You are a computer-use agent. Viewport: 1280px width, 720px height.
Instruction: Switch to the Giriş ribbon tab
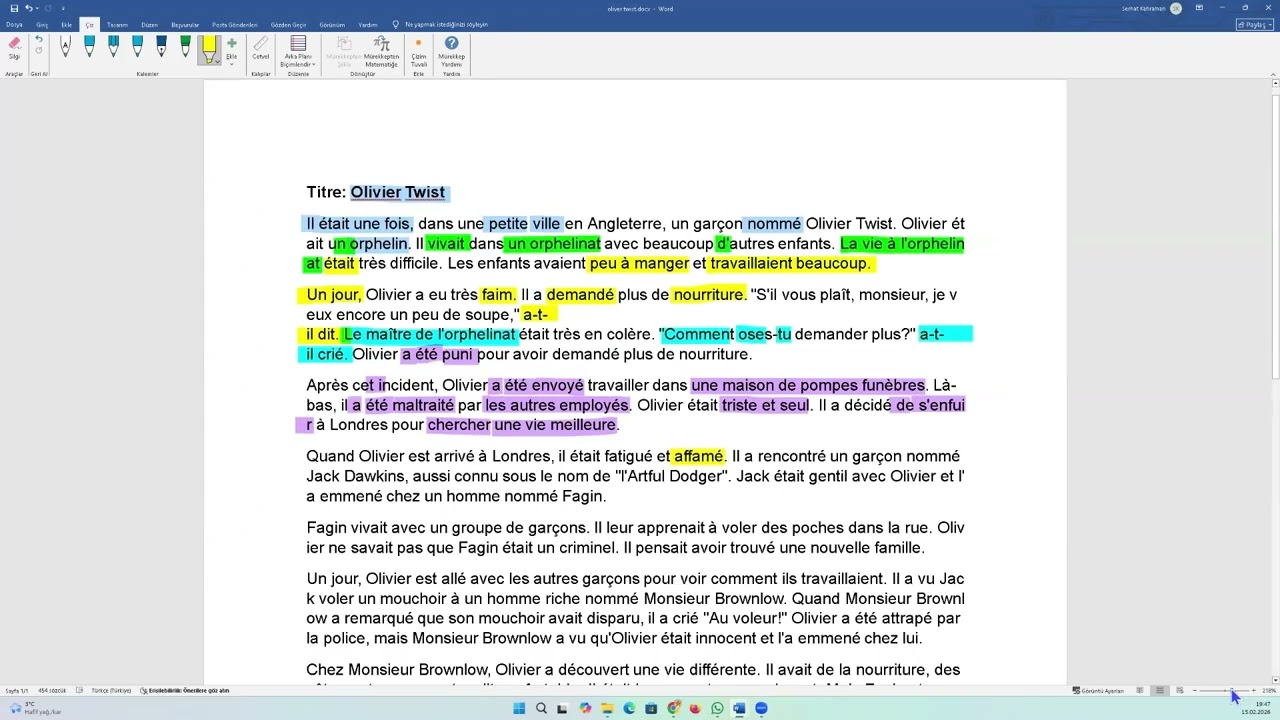pos(42,24)
